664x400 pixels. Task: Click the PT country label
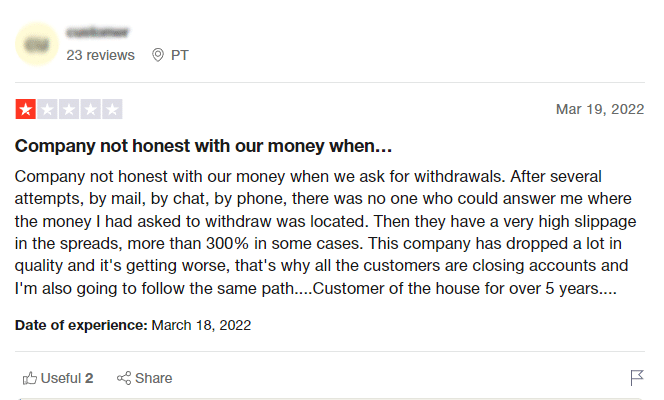click(x=180, y=55)
